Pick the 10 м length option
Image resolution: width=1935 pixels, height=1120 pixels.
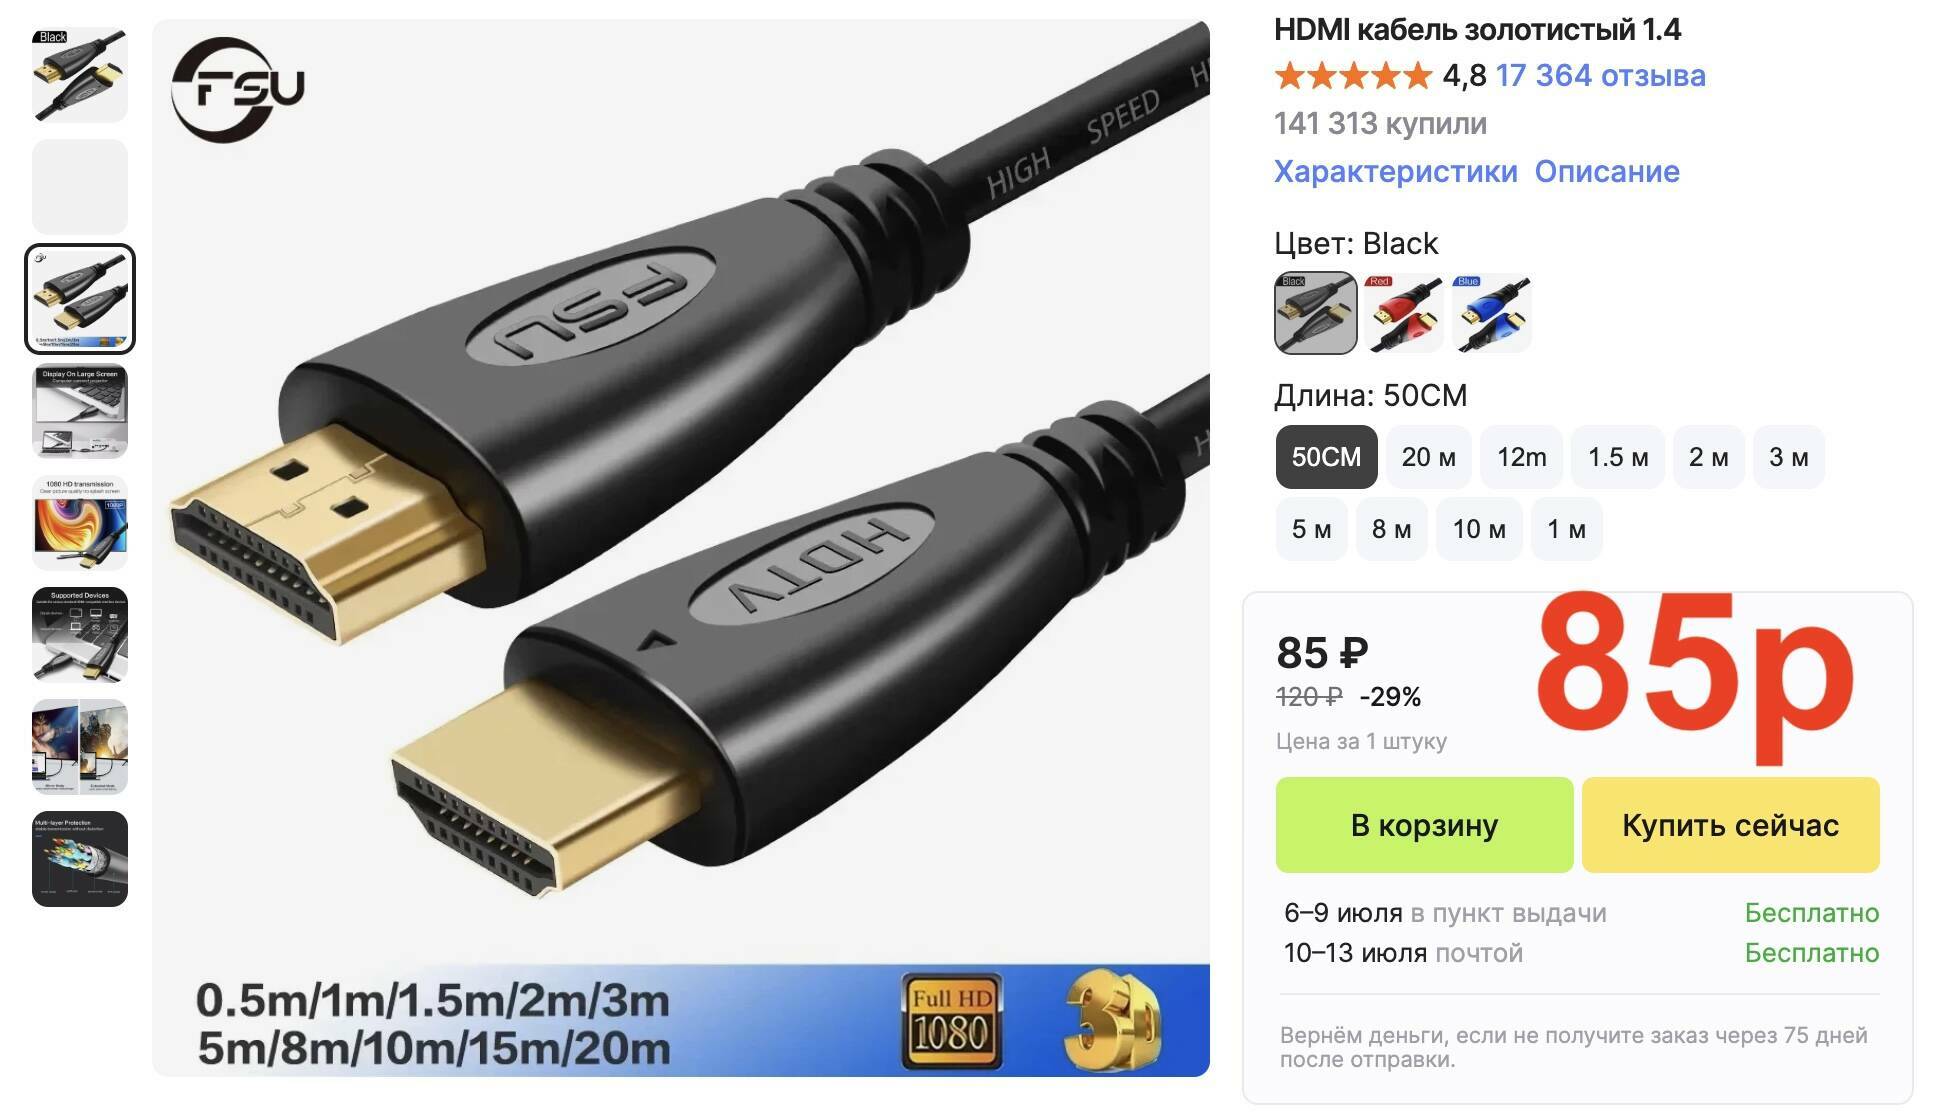pyautogui.click(x=1479, y=529)
